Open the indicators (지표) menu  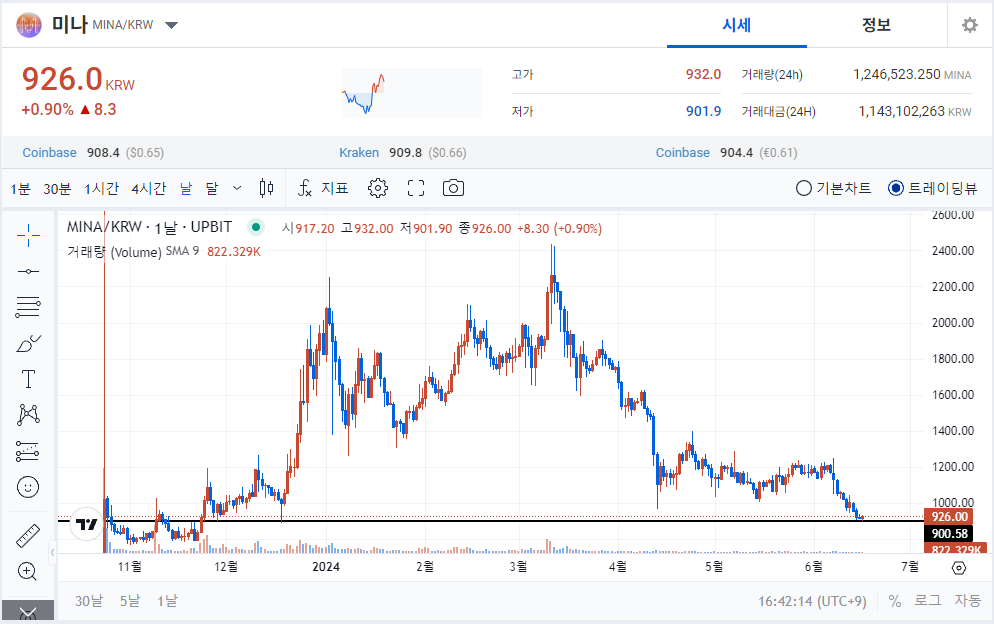tap(323, 188)
